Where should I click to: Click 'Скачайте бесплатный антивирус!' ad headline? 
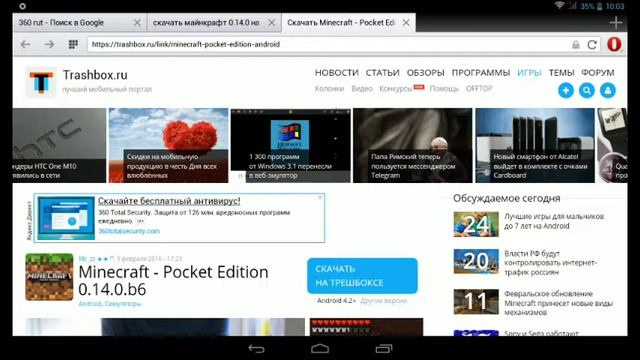(x=169, y=201)
